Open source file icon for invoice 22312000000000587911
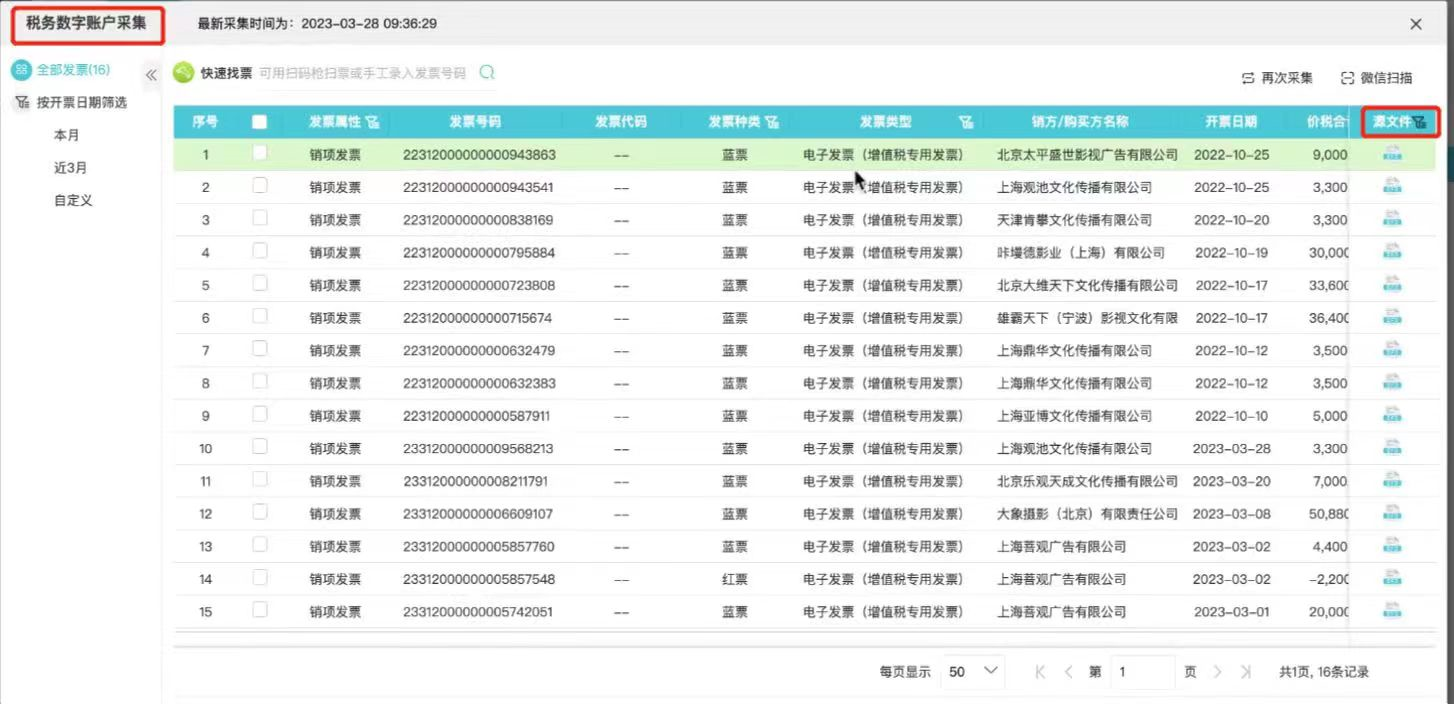 (x=1392, y=416)
